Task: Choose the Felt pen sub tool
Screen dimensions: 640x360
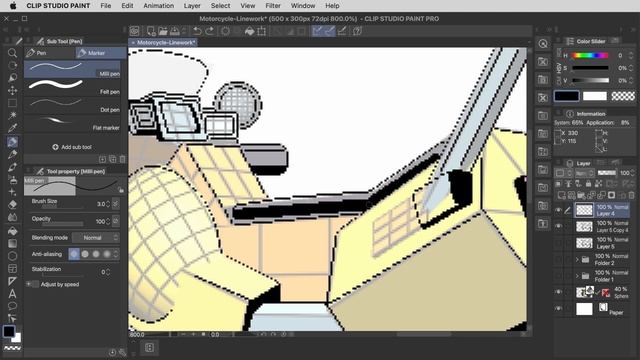Action: pyautogui.click(x=72, y=87)
